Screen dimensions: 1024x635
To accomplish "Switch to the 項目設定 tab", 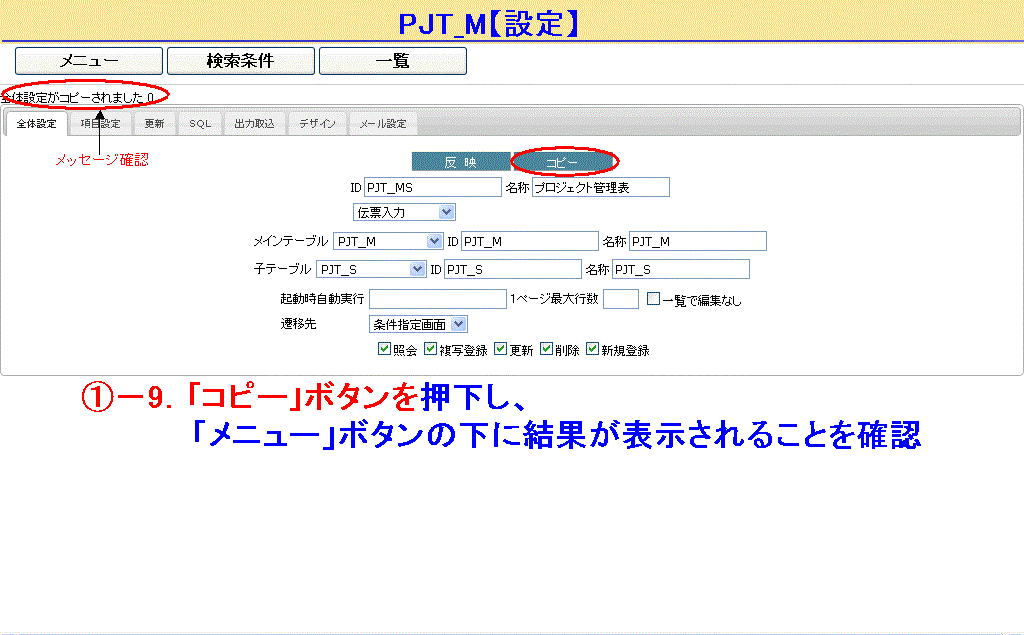I will click(100, 124).
